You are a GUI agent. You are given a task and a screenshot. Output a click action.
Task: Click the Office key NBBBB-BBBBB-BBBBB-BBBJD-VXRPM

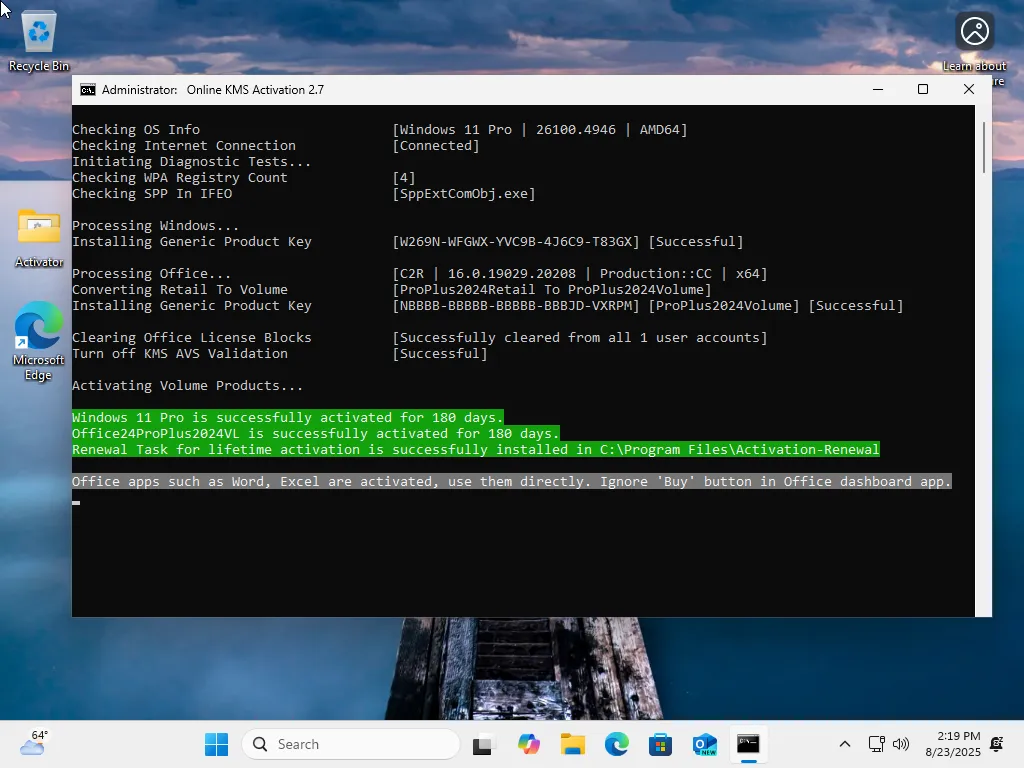coord(516,306)
